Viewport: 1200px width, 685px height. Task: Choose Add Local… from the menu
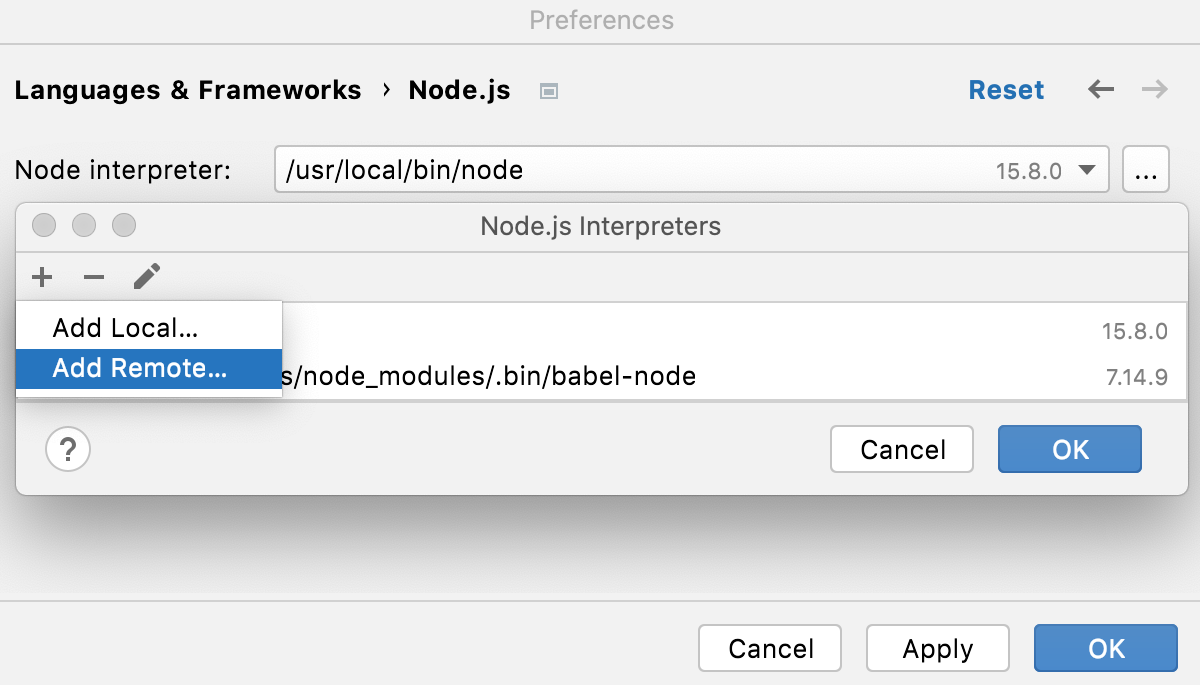tap(123, 327)
